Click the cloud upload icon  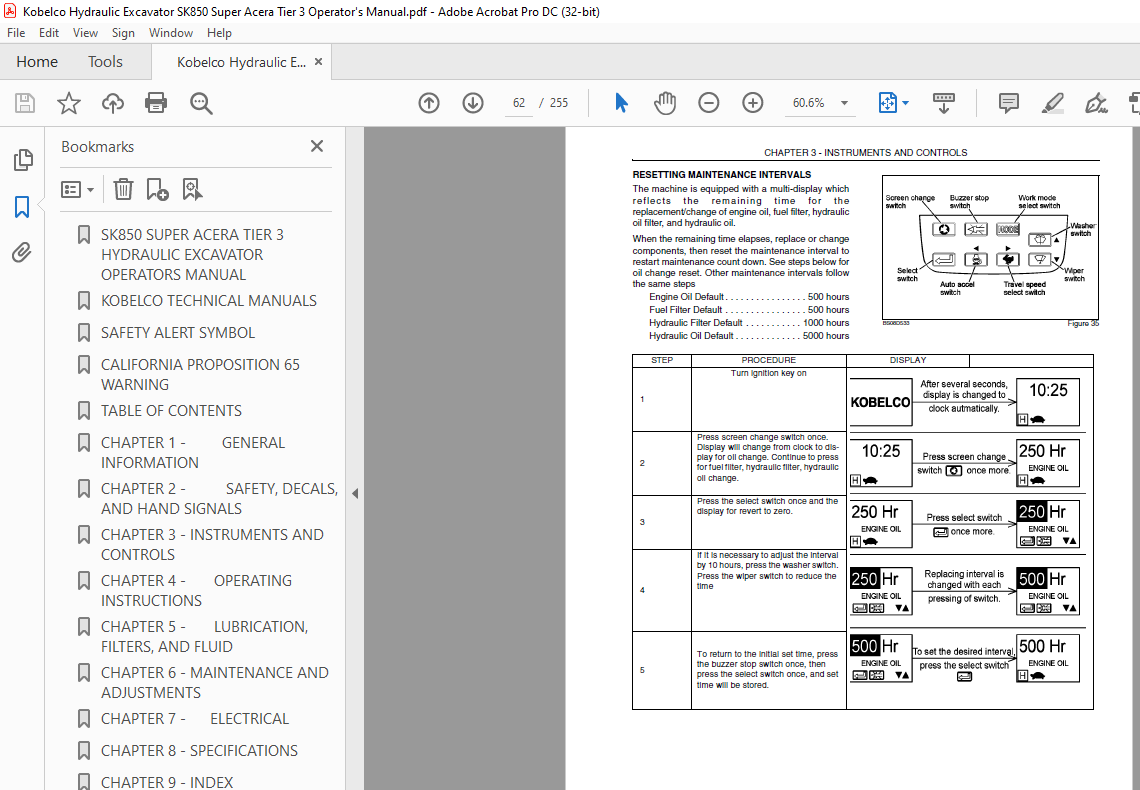(x=113, y=103)
